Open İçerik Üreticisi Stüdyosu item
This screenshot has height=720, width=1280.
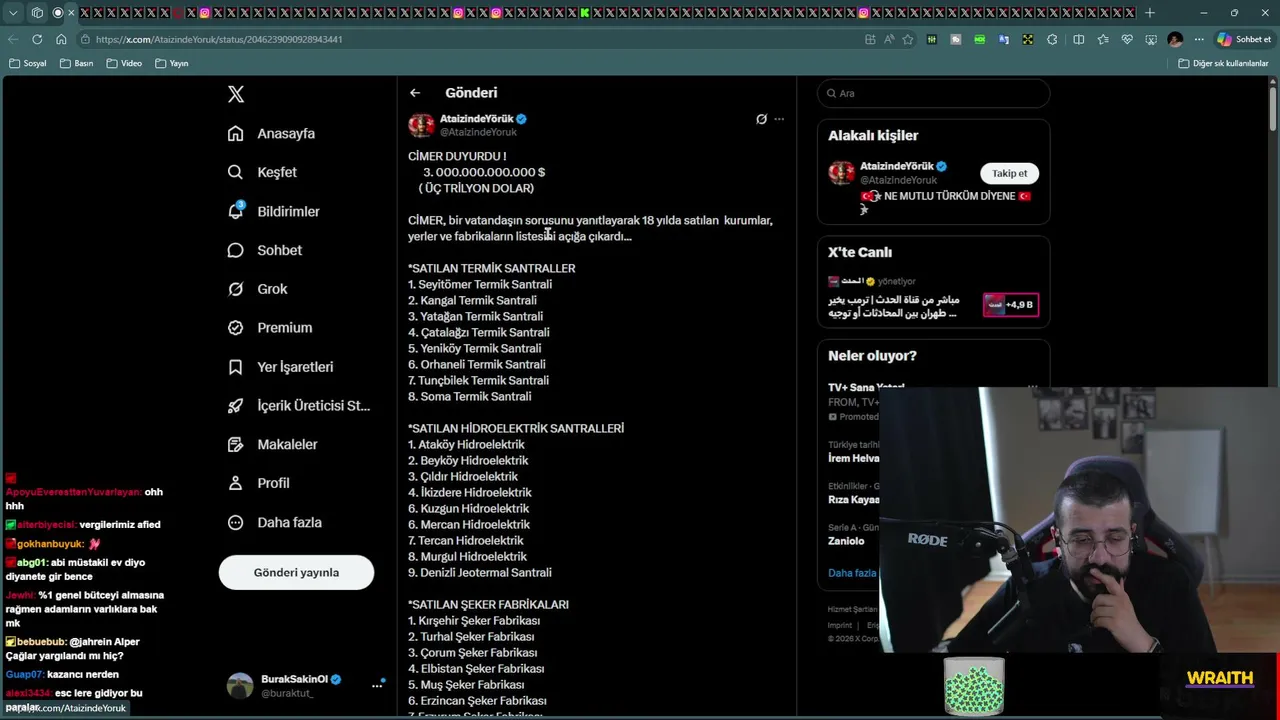298,405
